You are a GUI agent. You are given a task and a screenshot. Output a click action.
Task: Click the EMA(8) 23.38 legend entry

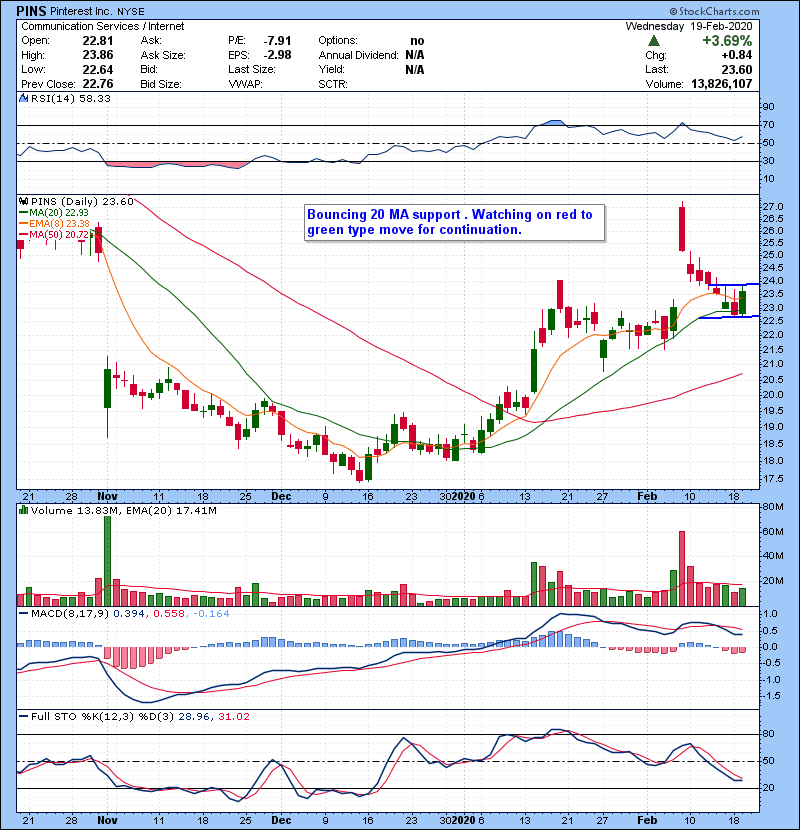click(54, 224)
